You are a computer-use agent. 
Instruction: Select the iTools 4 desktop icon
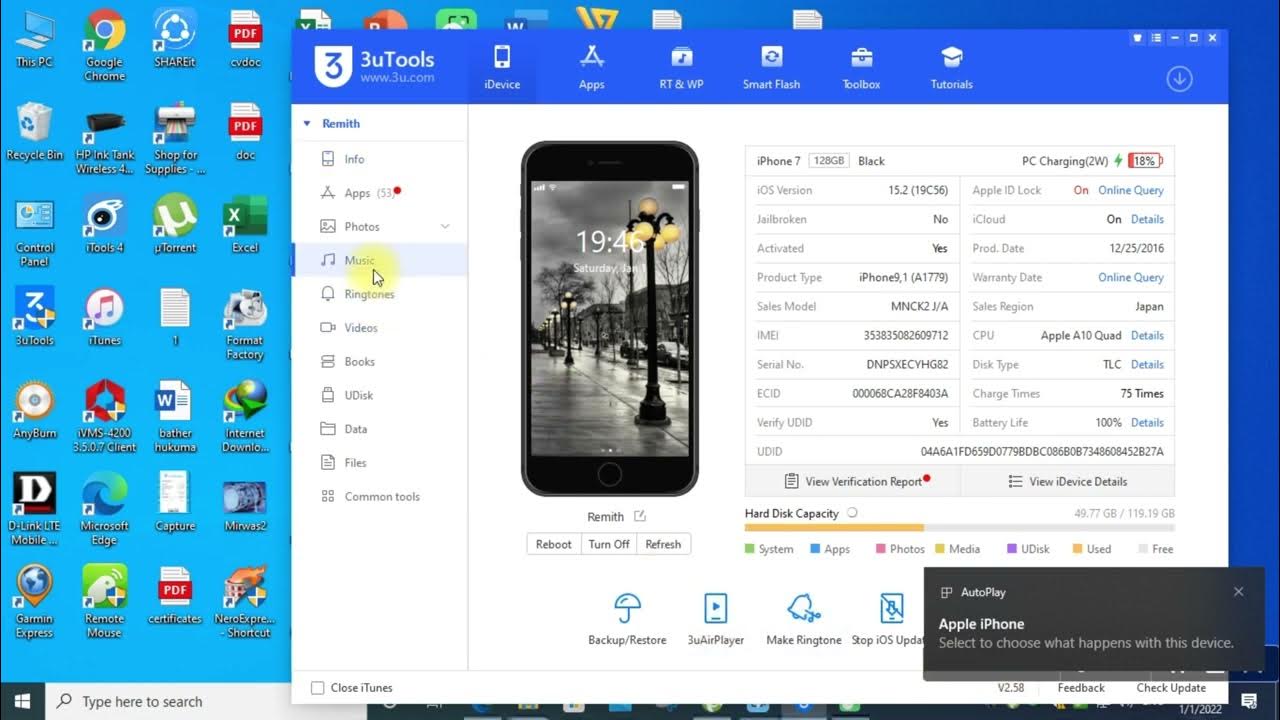[104, 224]
